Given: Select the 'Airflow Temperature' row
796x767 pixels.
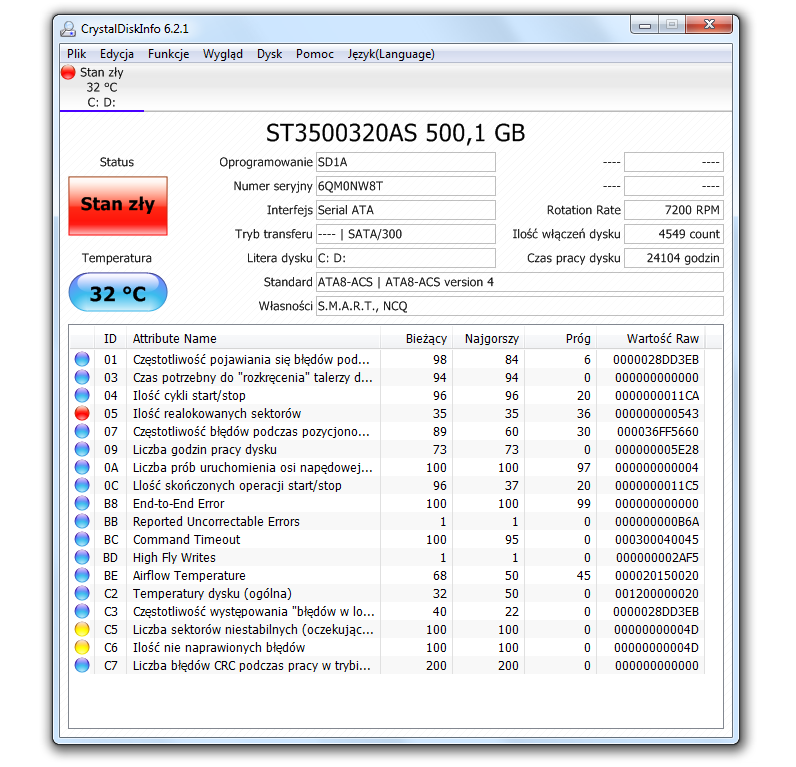Looking at the screenshot, I should point(388,576).
